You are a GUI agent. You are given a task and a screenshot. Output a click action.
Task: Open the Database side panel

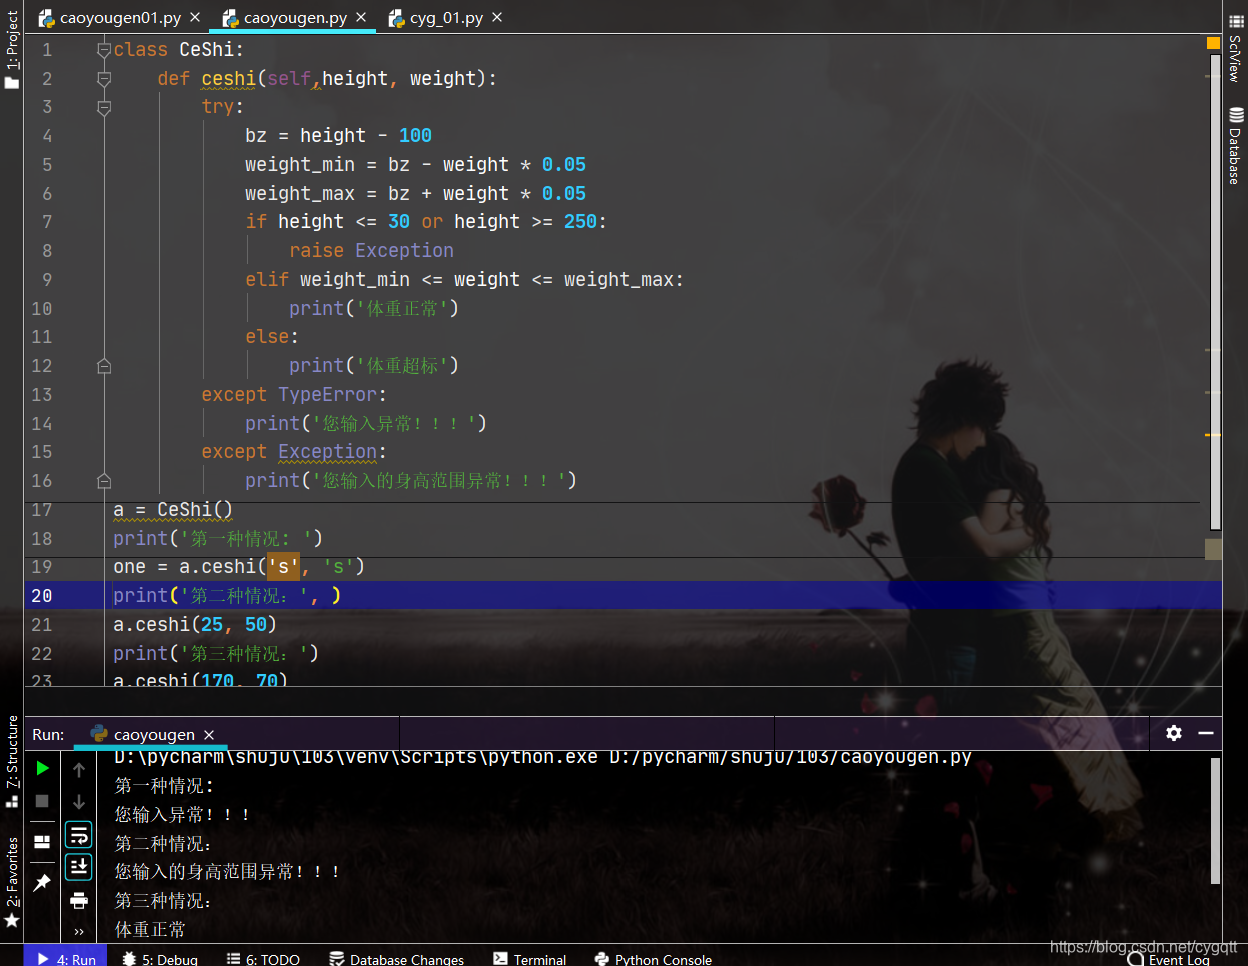click(1236, 146)
